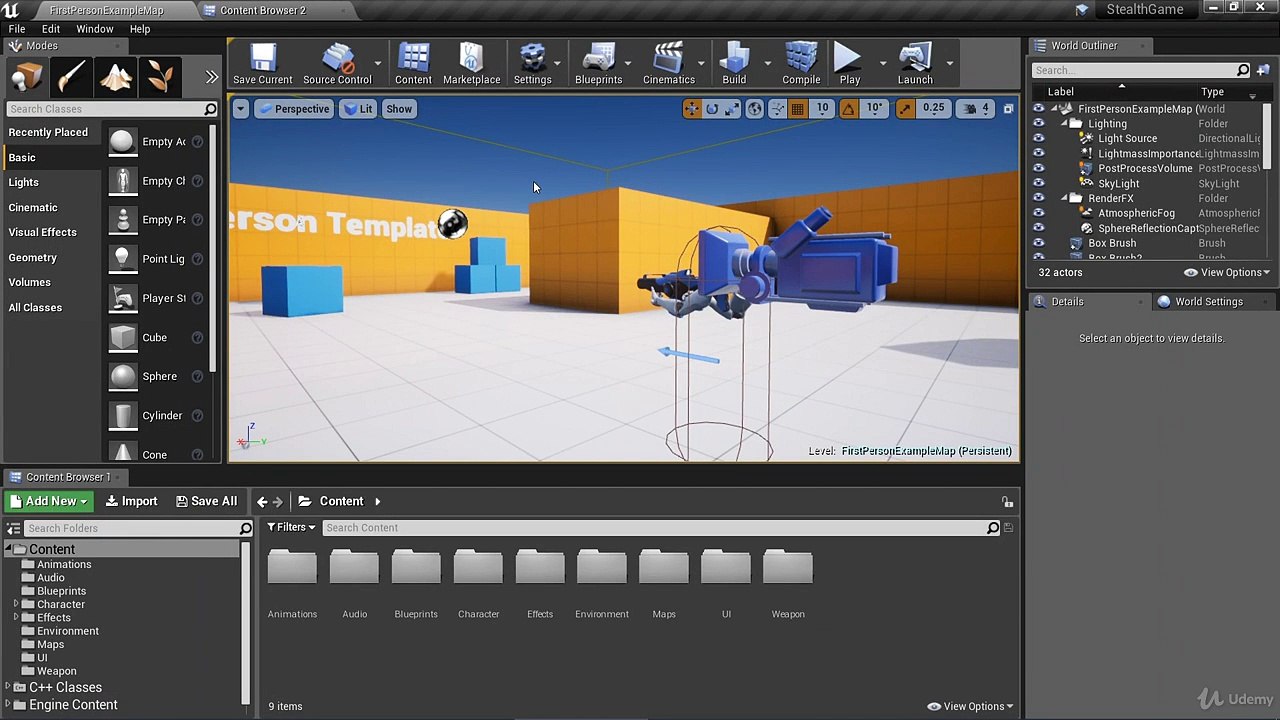Open Perspective view mode dropdown
Image resolution: width=1280 pixels, height=720 pixels.
[293, 109]
